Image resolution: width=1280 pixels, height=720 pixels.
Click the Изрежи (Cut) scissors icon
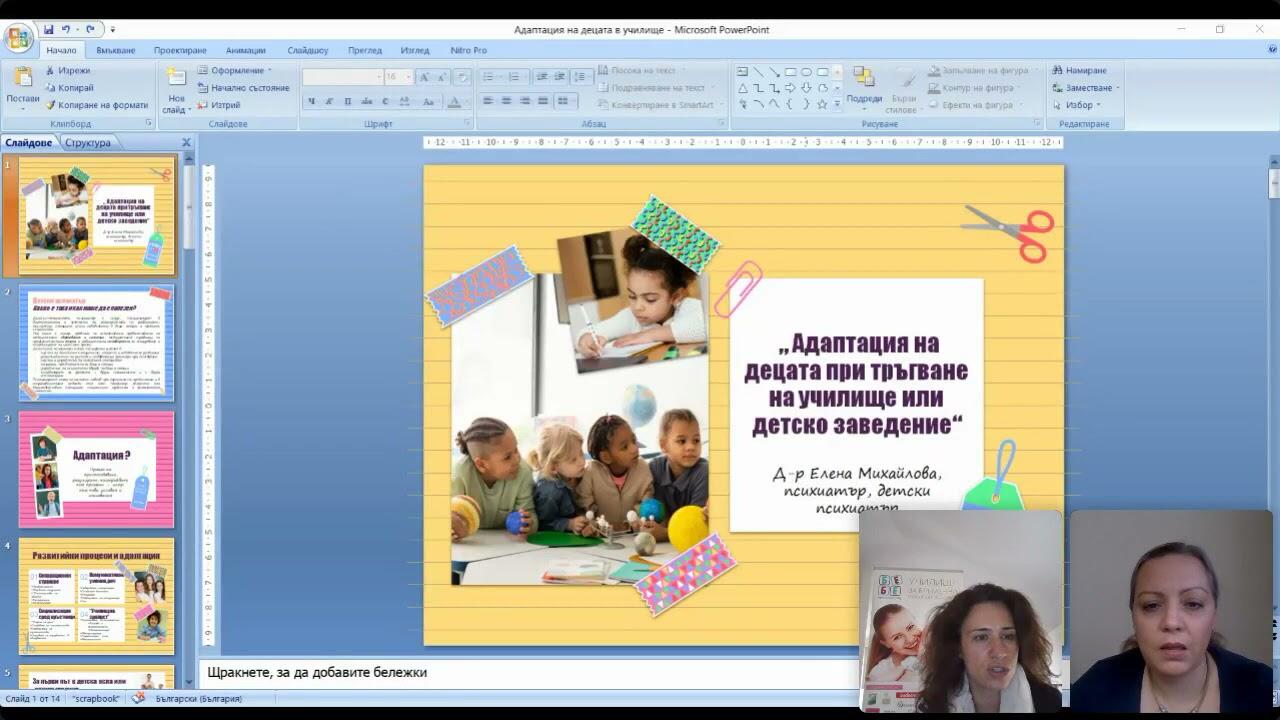click(x=50, y=71)
